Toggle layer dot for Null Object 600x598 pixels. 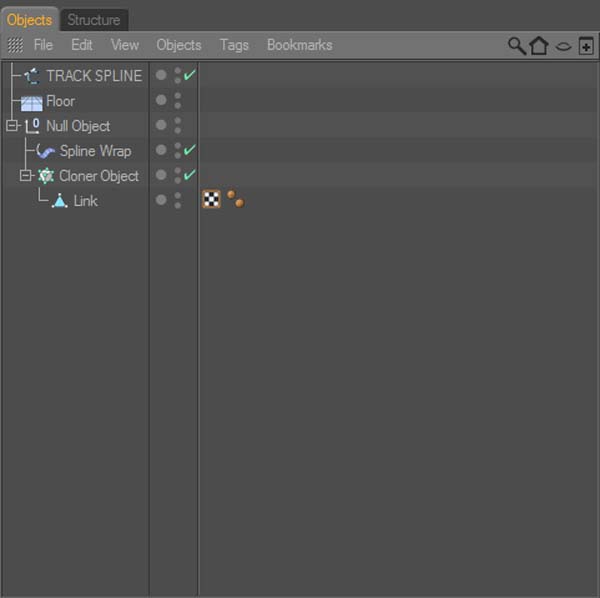click(161, 125)
